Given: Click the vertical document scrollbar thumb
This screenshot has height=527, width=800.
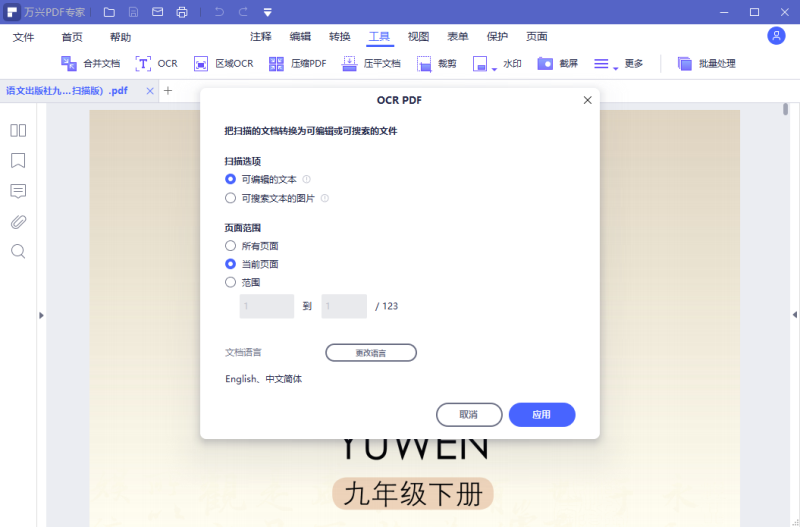Looking at the screenshot, I should tap(785, 109).
